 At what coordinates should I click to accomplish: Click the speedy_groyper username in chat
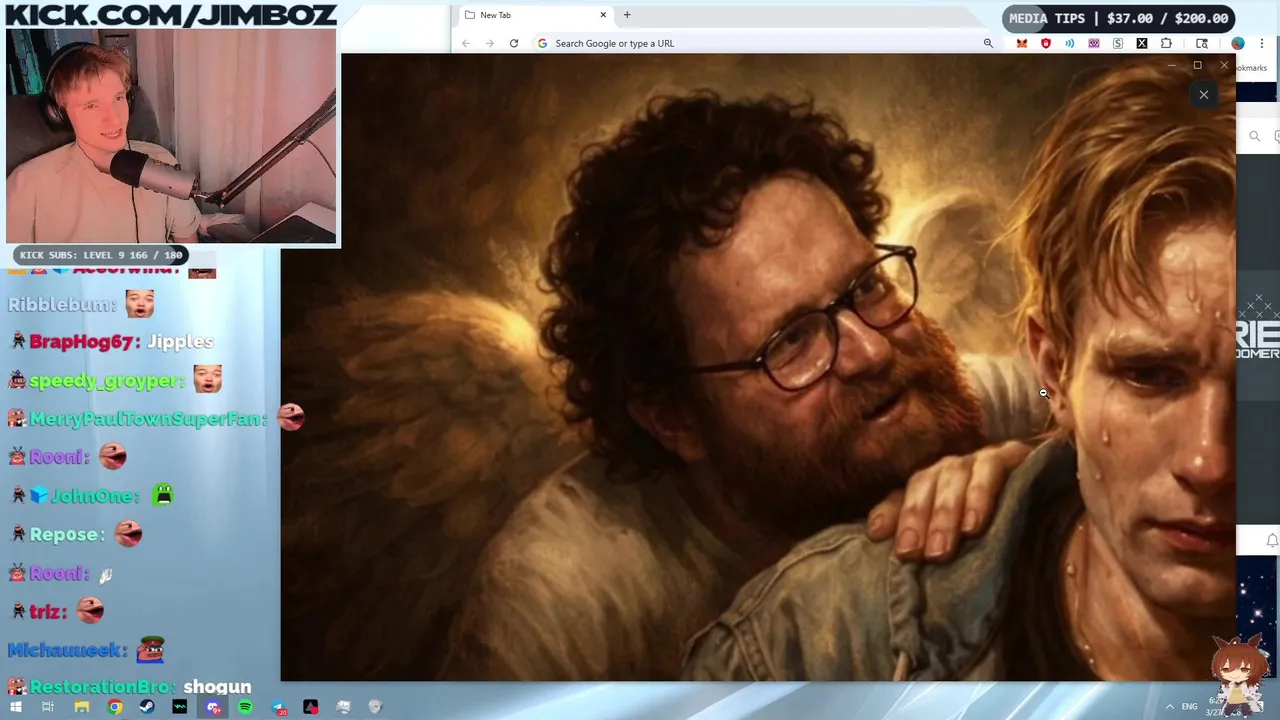coord(106,381)
